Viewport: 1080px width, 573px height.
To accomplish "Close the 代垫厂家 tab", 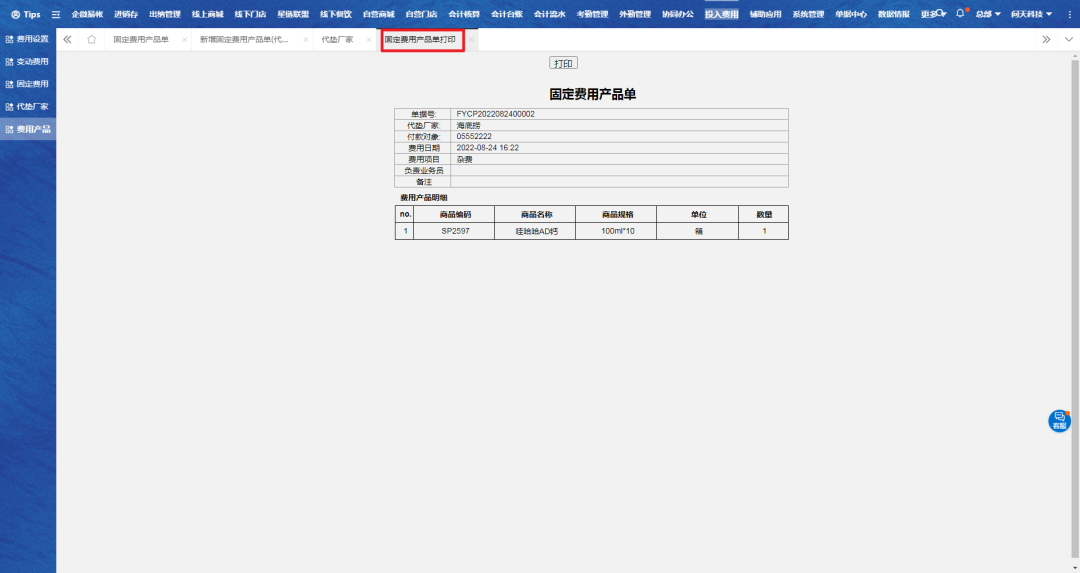I will pyautogui.click(x=368, y=40).
